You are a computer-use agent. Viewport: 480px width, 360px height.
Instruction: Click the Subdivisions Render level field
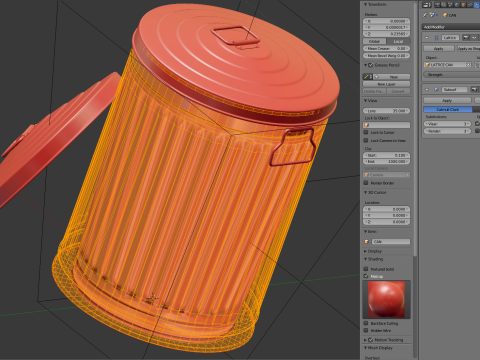click(447, 131)
